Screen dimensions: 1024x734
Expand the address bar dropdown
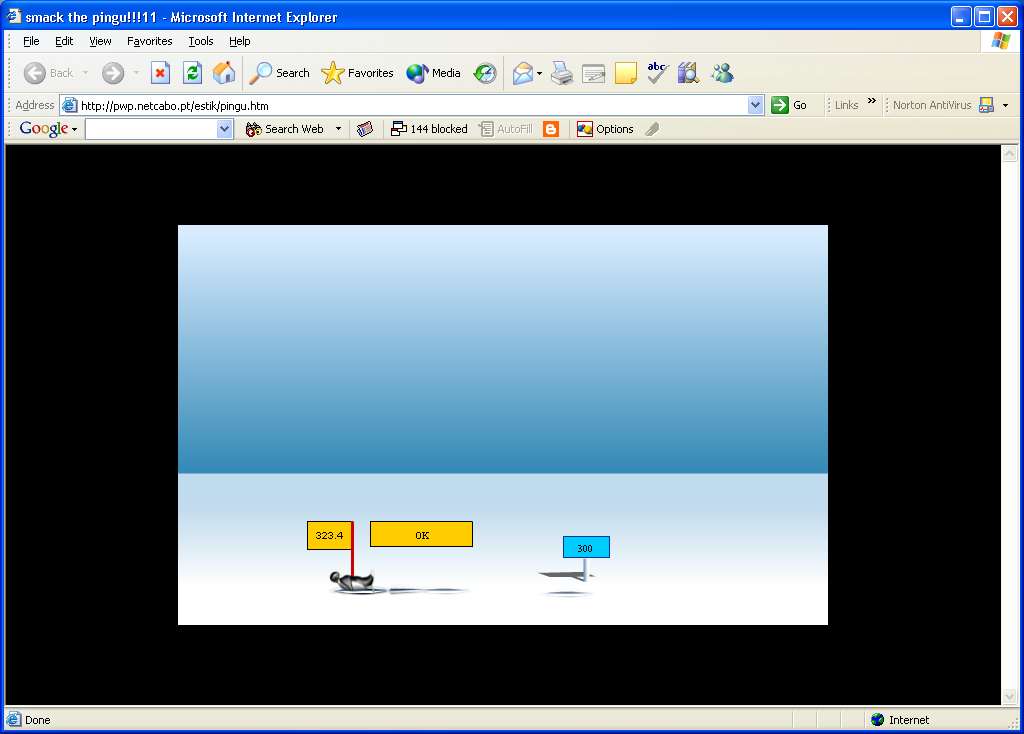tap(756, 105)
